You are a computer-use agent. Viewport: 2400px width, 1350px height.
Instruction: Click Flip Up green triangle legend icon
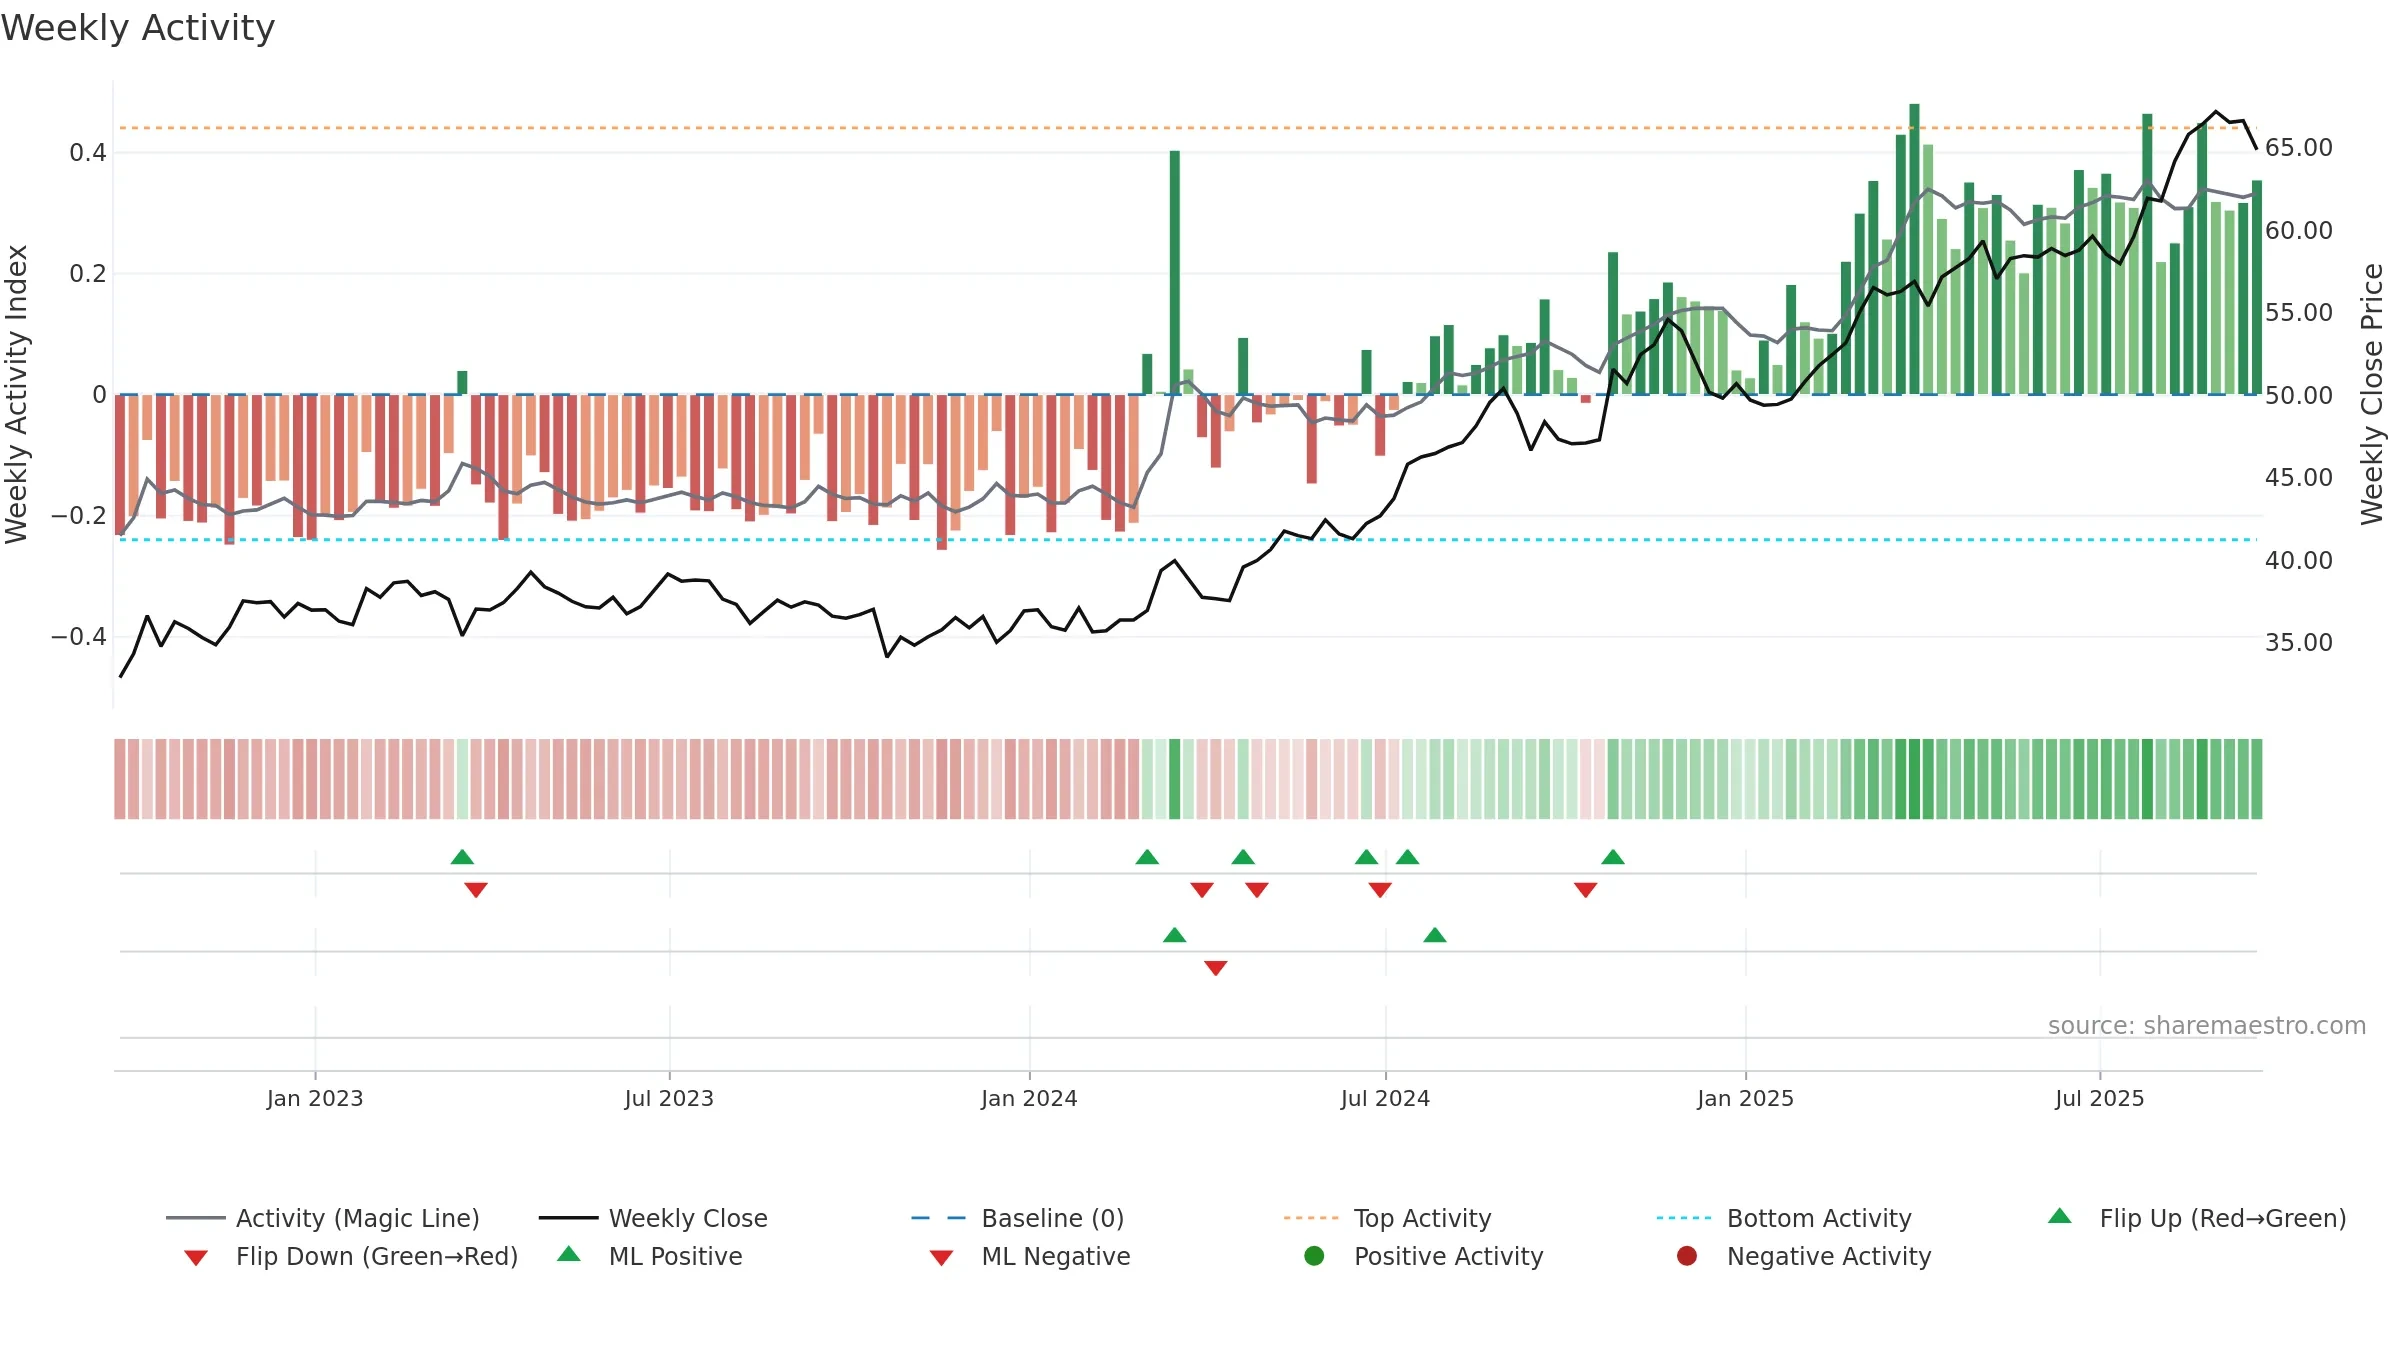(x=2059, y=1216)
